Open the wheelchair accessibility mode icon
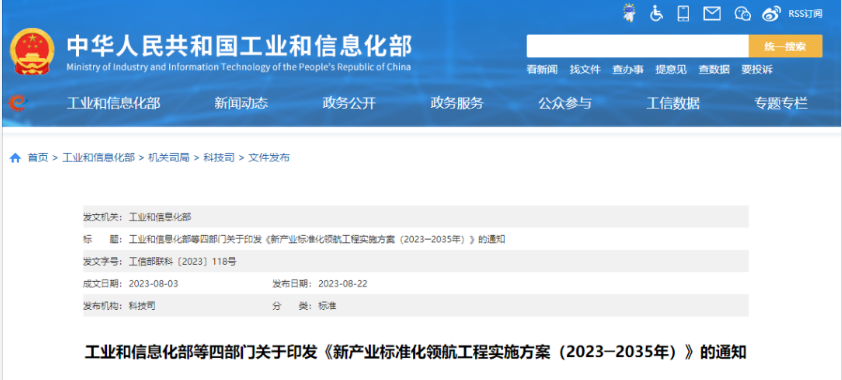Viewport: 842px width, 380px height. click(656, 13)
